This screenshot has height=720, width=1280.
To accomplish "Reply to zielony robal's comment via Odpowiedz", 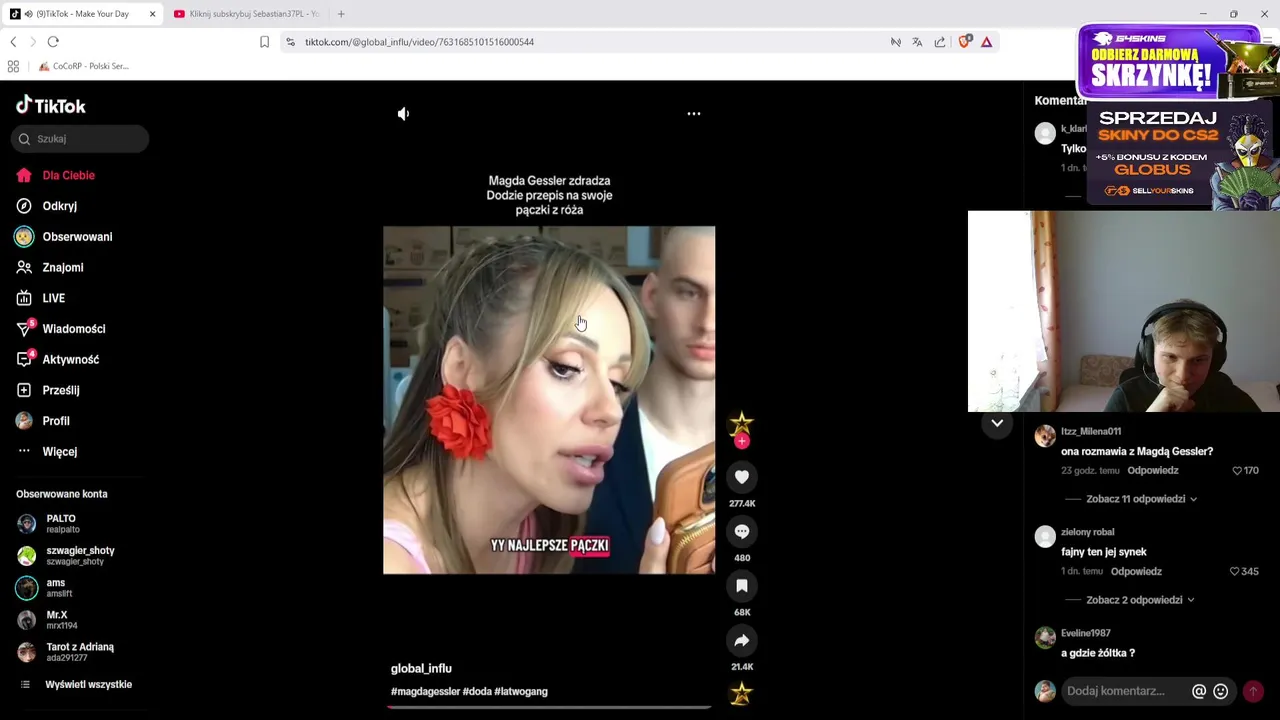I will pyautogui.click(x=1136, y=572).
